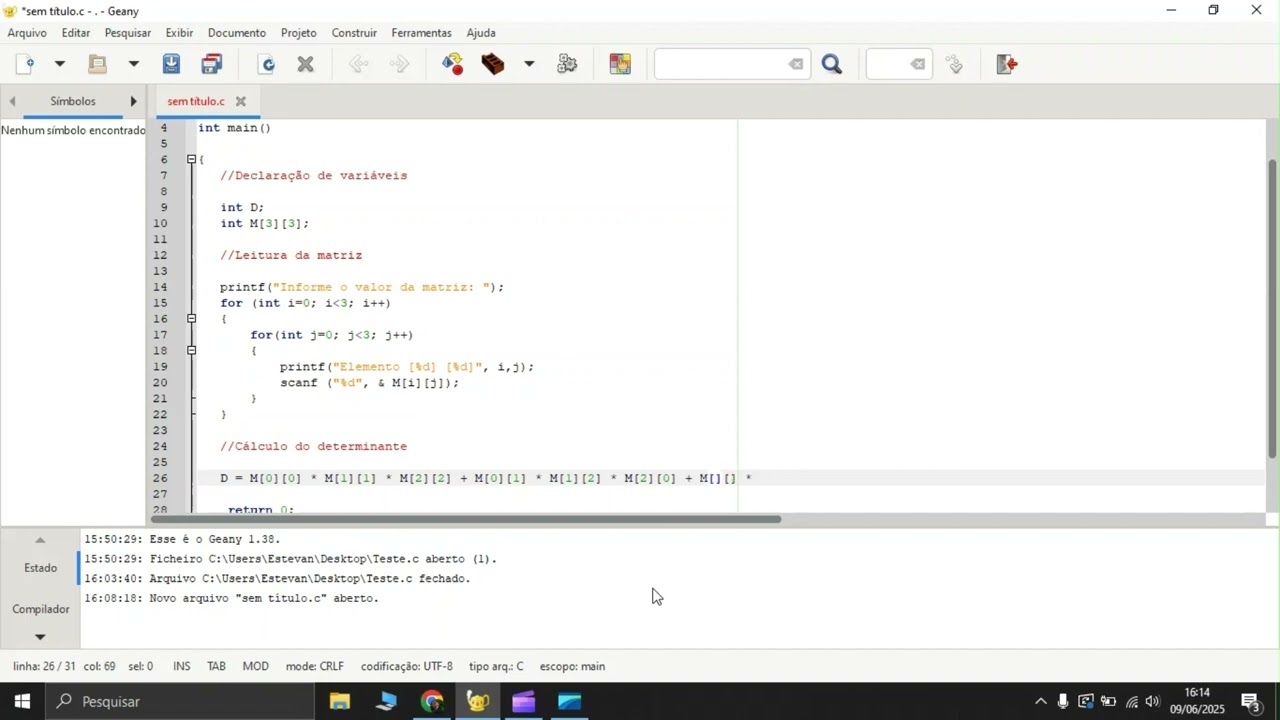The width and height of the screenshot is (1280, 720).
Task: Open Google Chrome from the taskbar
Action: click(432, 702)
